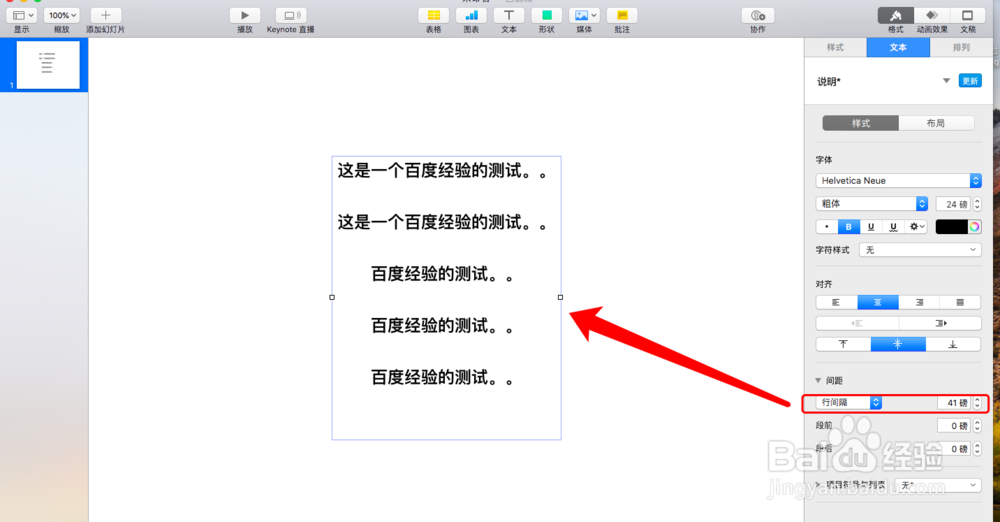Justify the text alignment
This screenshot has height=522, width=1000.
[x=960, y=302]
